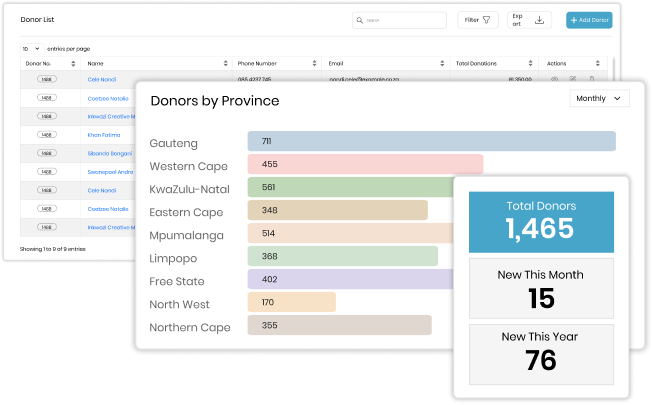Click sort arrows on Total Donations column
The height and width of the screenshot is (405, 653).
[x=533, y=63]
